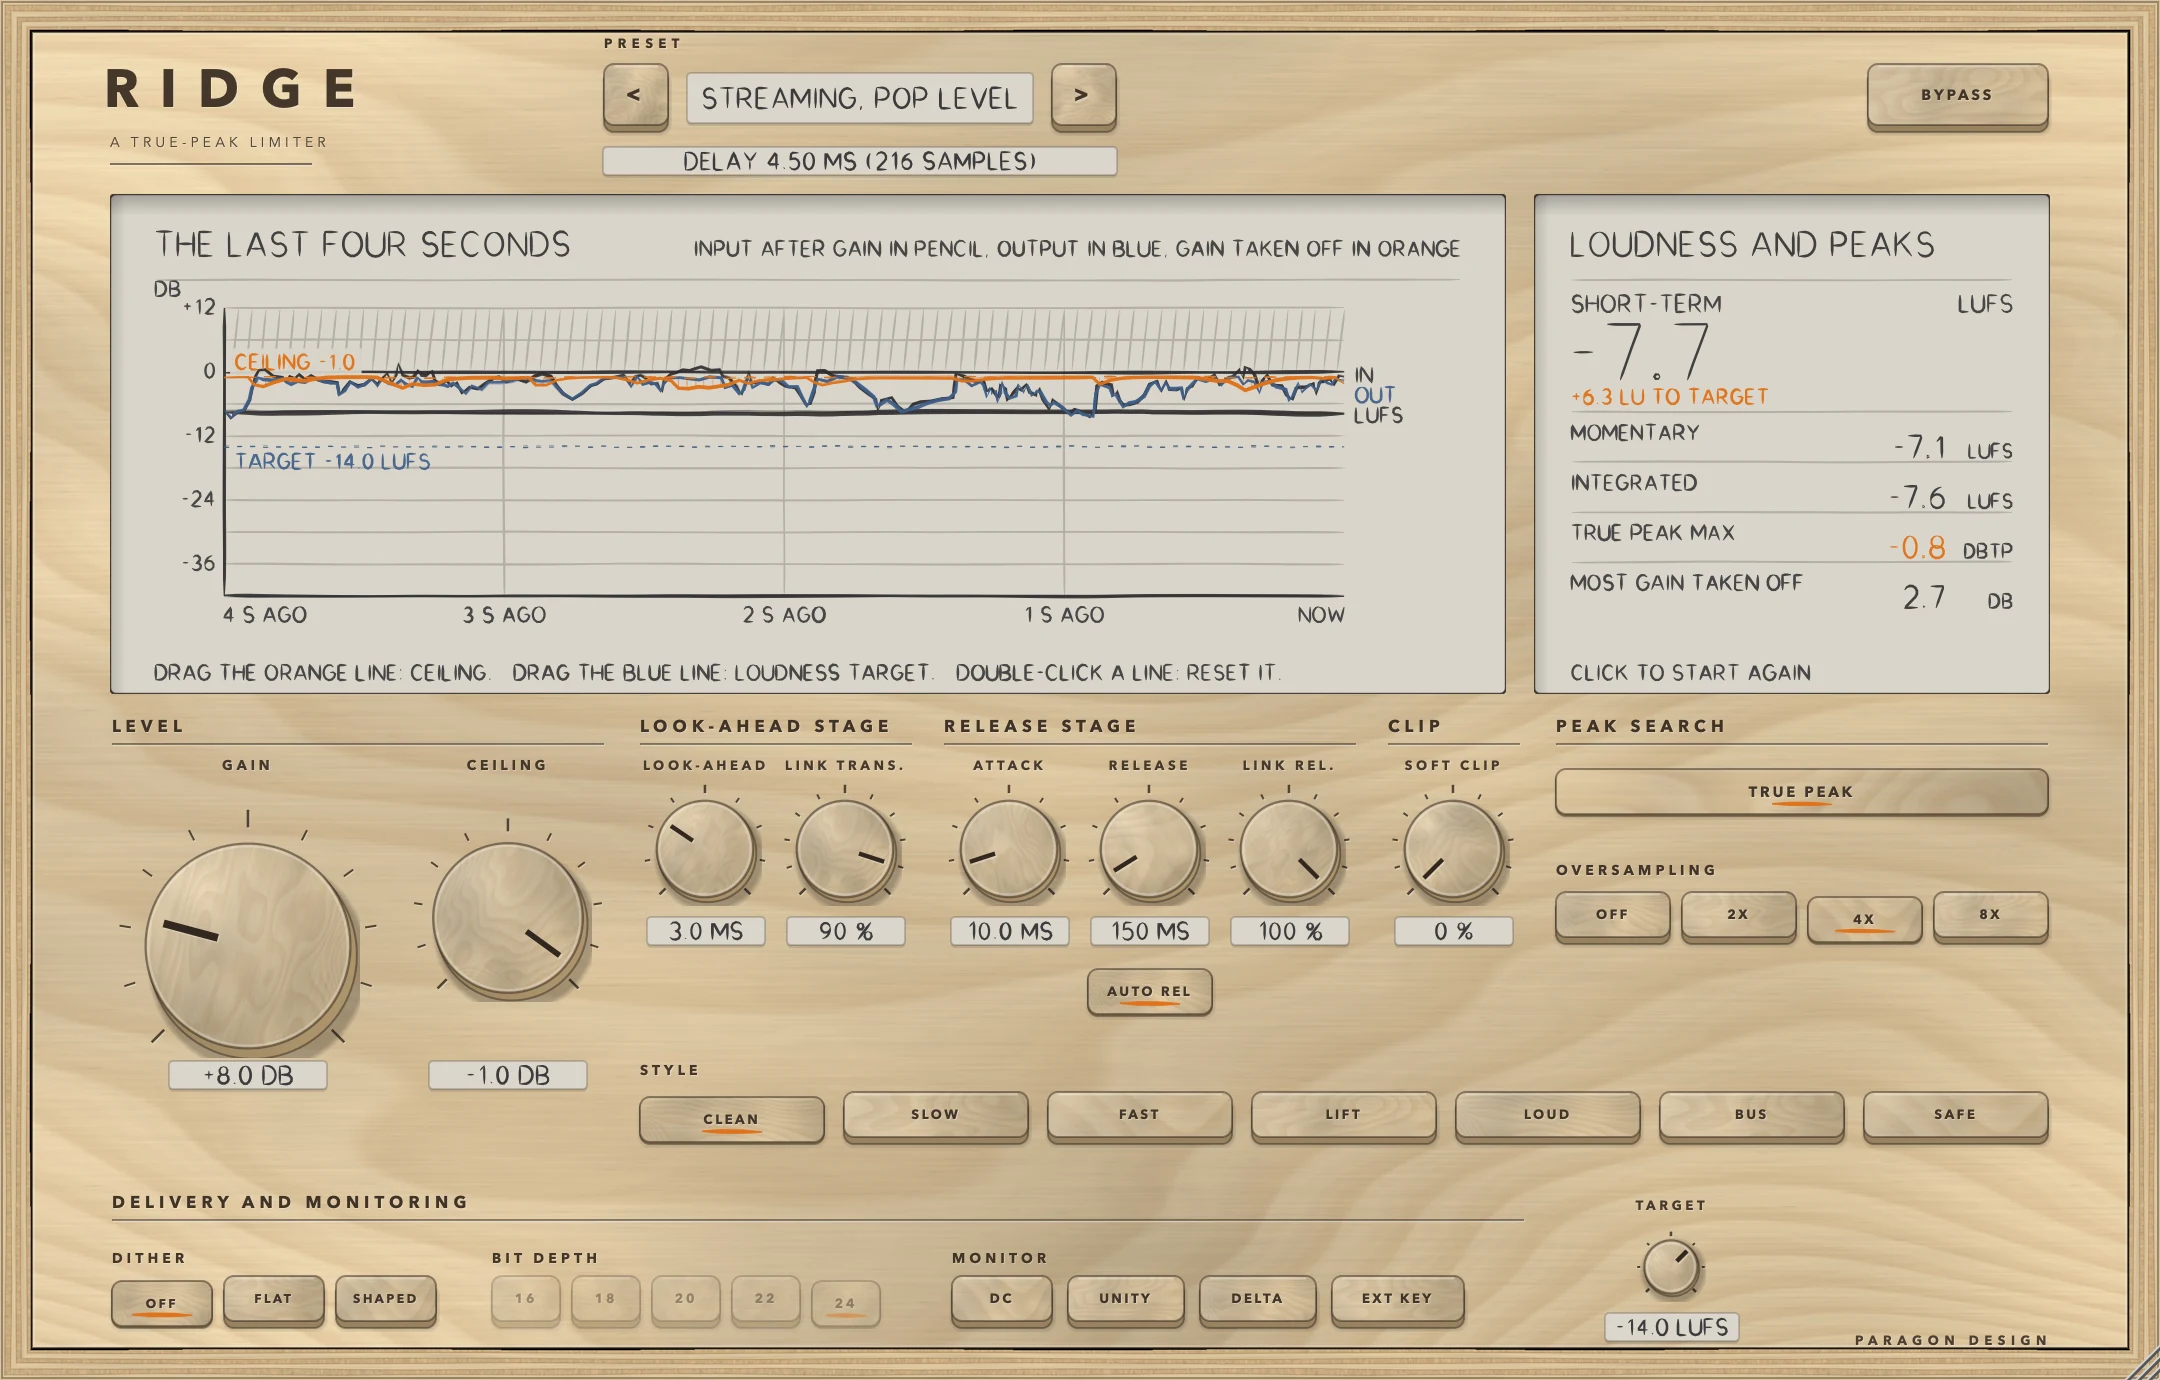This screenshot has width=2160, height=1380.
Task: Select bit depth 24
Action: (x=845, y=1304)
